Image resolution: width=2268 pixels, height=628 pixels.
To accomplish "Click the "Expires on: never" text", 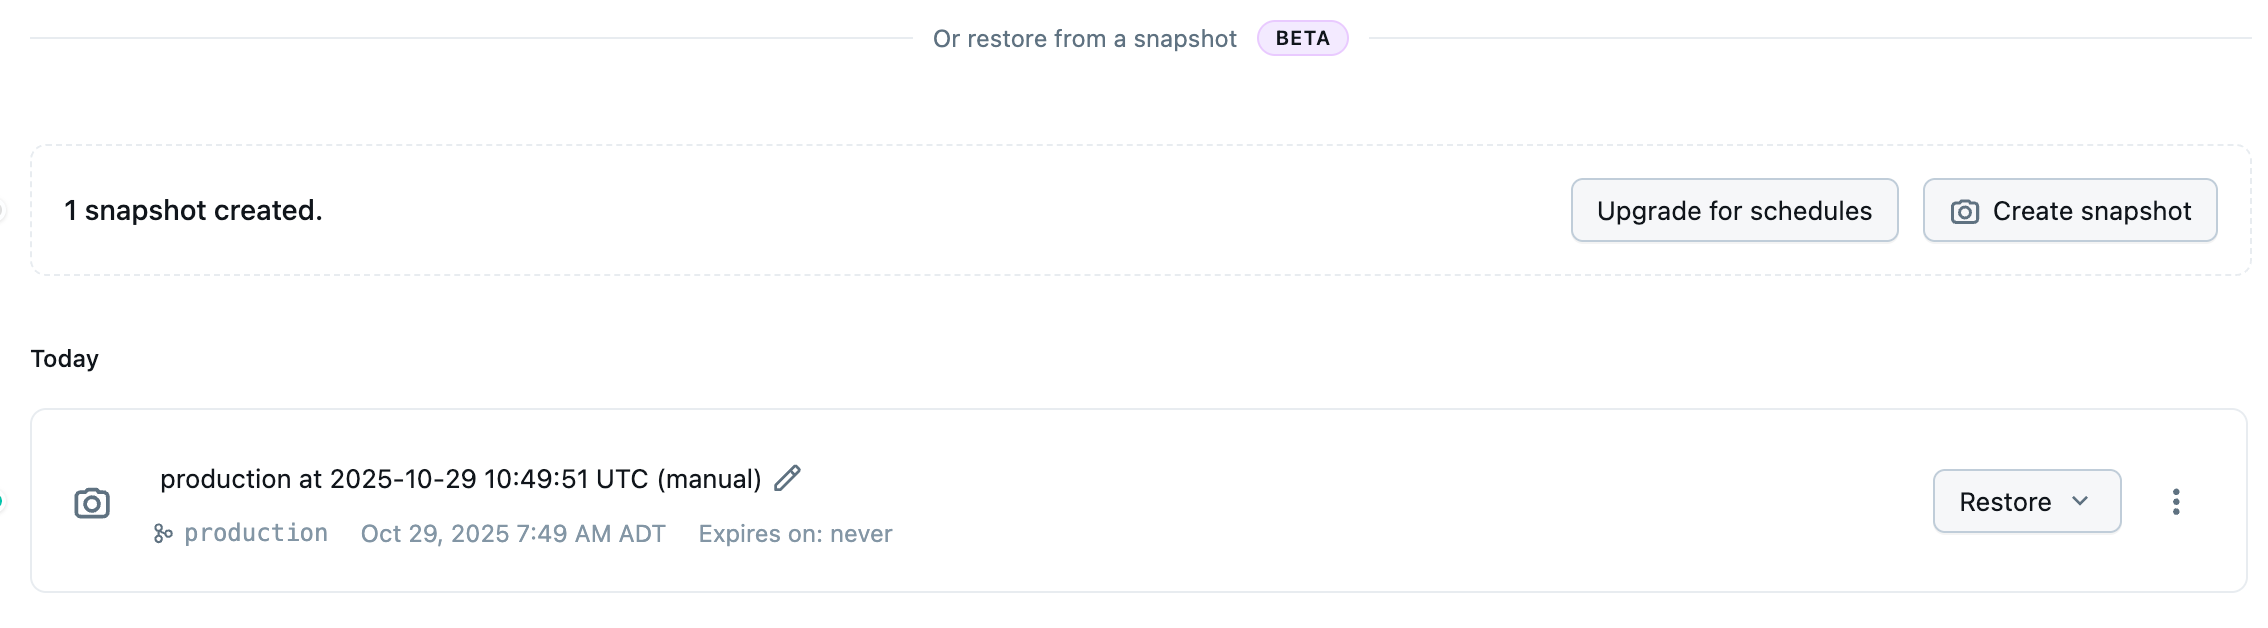I will [795, 534].
